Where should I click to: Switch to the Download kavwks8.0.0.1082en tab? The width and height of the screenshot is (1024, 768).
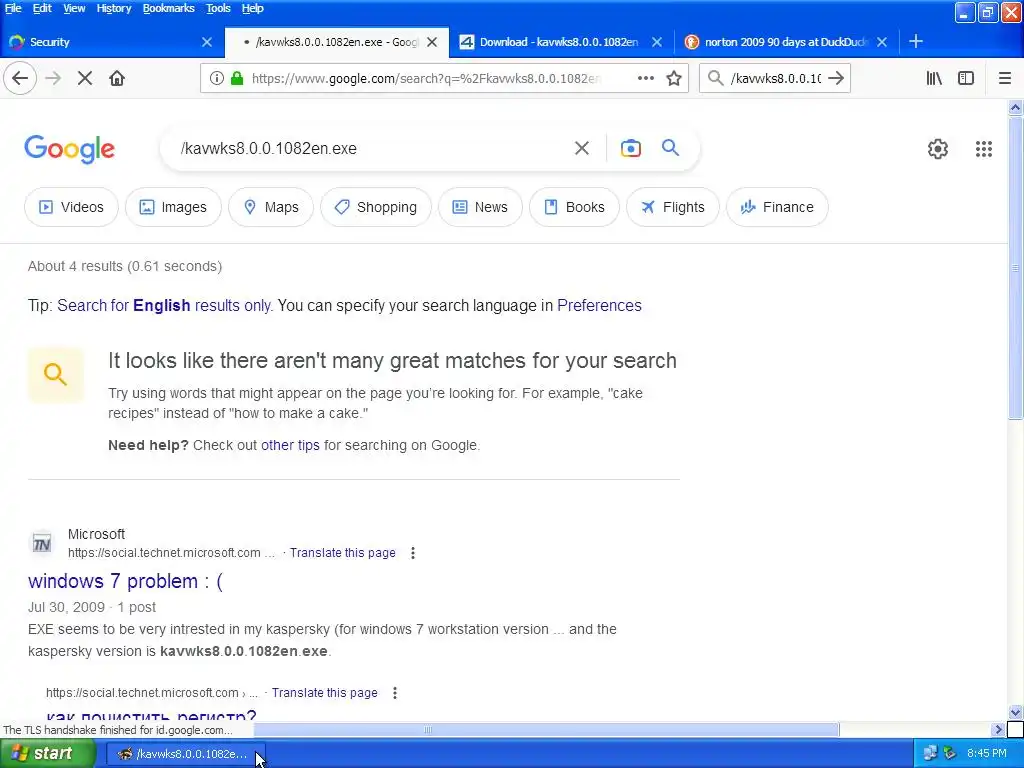click(x=560, y=42)
